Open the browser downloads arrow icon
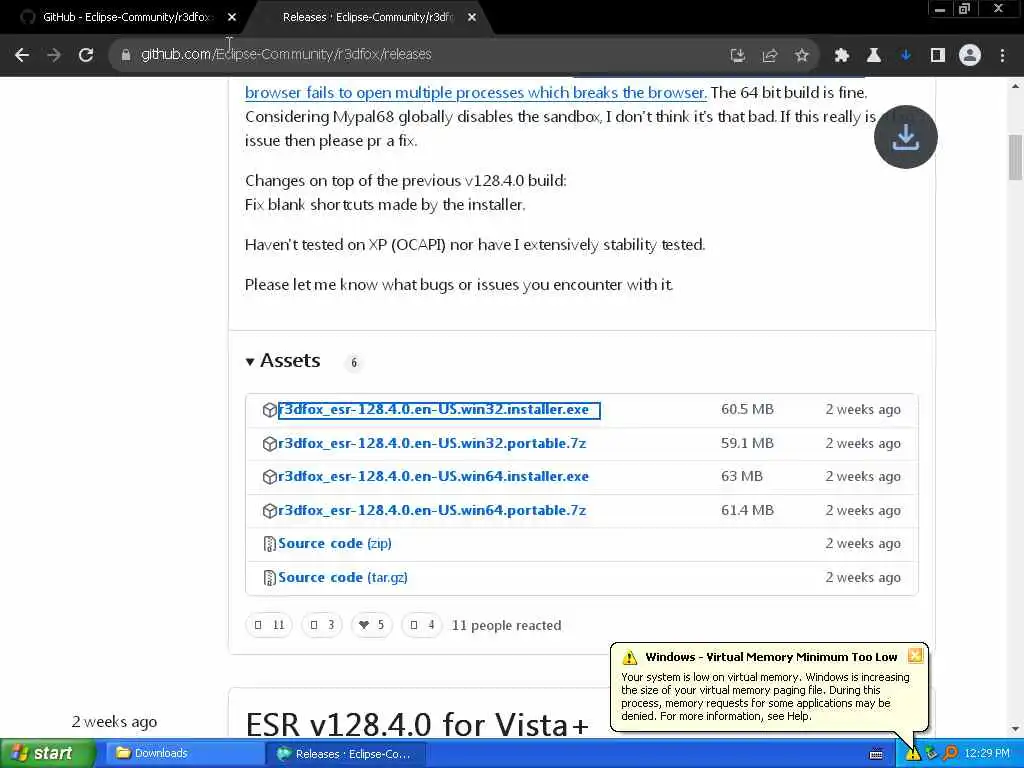 pyautogui.click(x=906, y=56)
